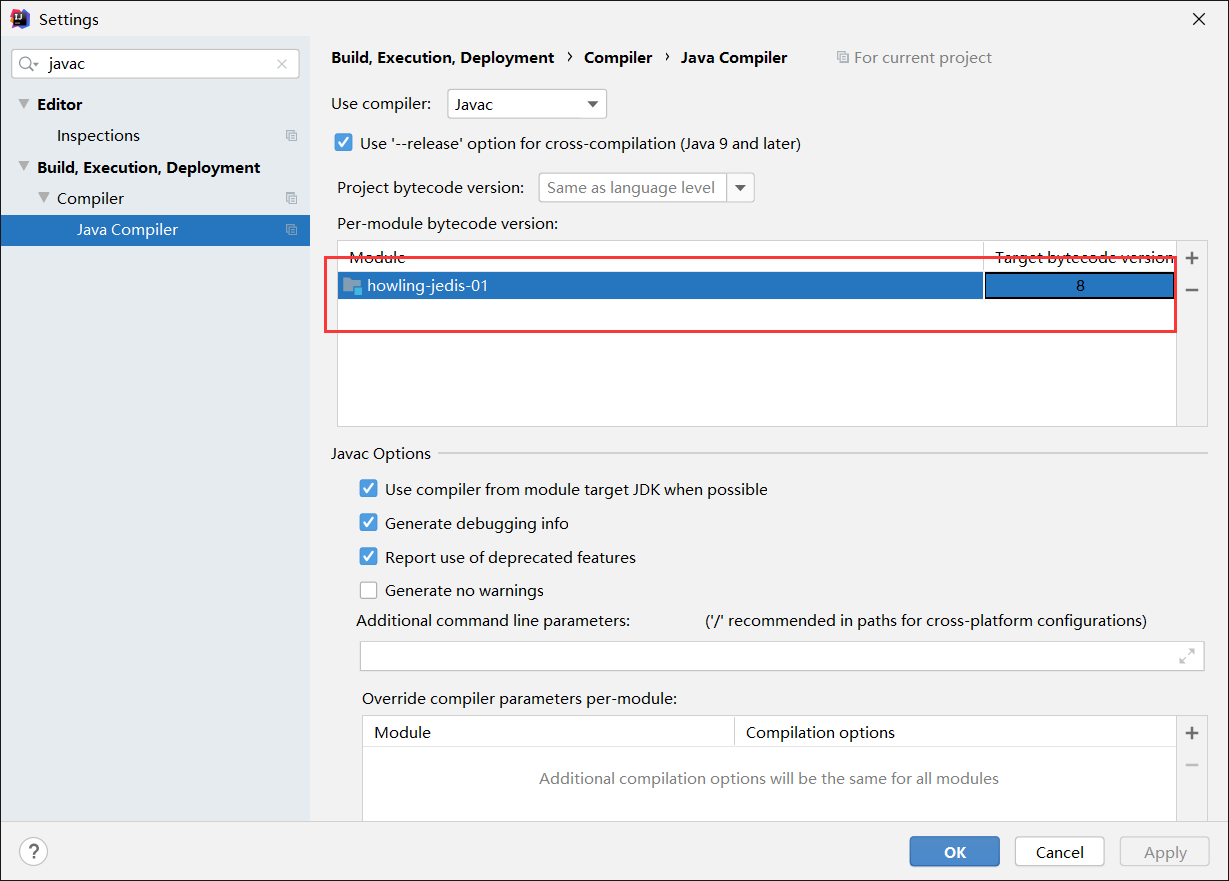Disable Generate debugging info checkbox

pos(369,523)
